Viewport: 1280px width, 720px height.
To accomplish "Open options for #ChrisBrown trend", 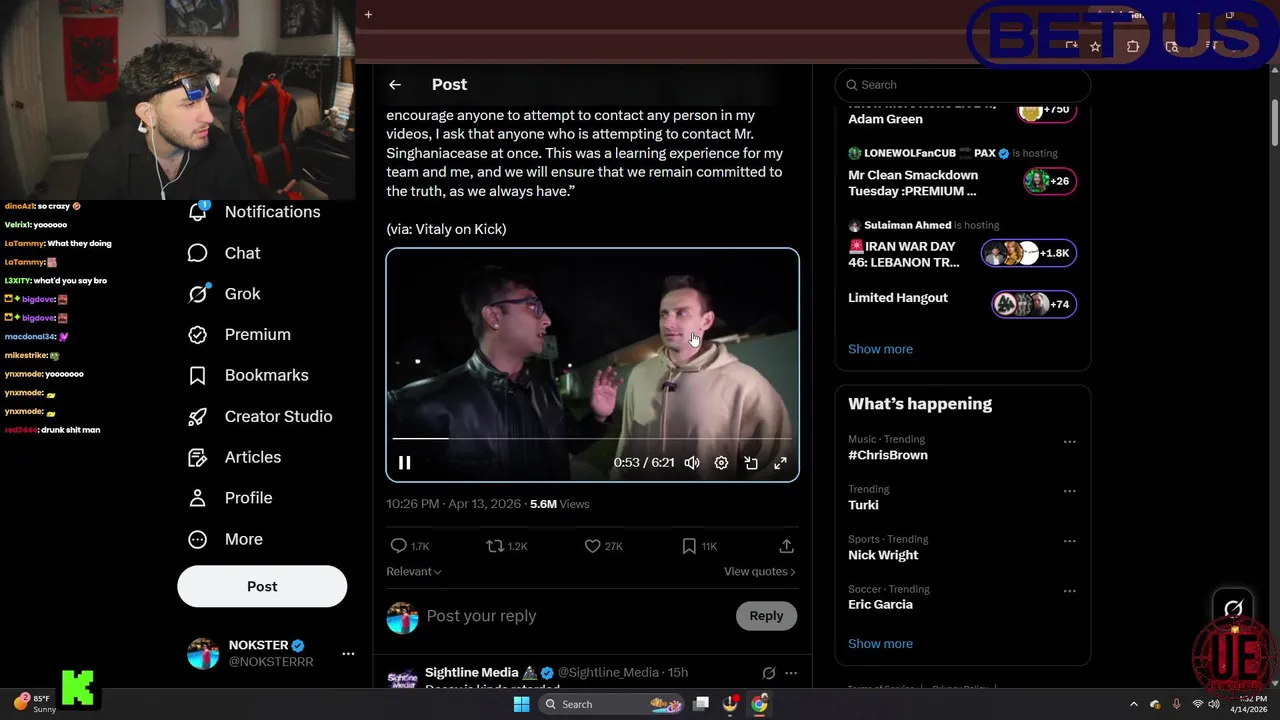I will tap(1070, 441).
